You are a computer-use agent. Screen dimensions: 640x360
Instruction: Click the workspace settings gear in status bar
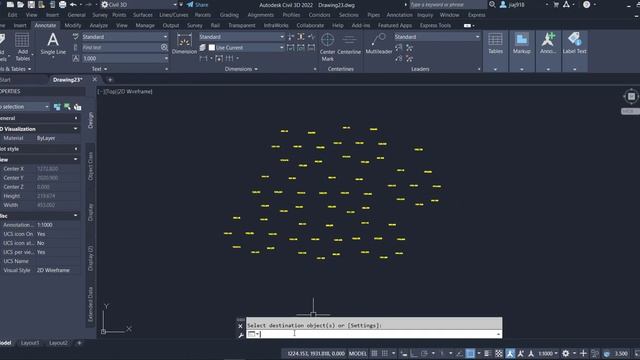[x=566, y=353]
